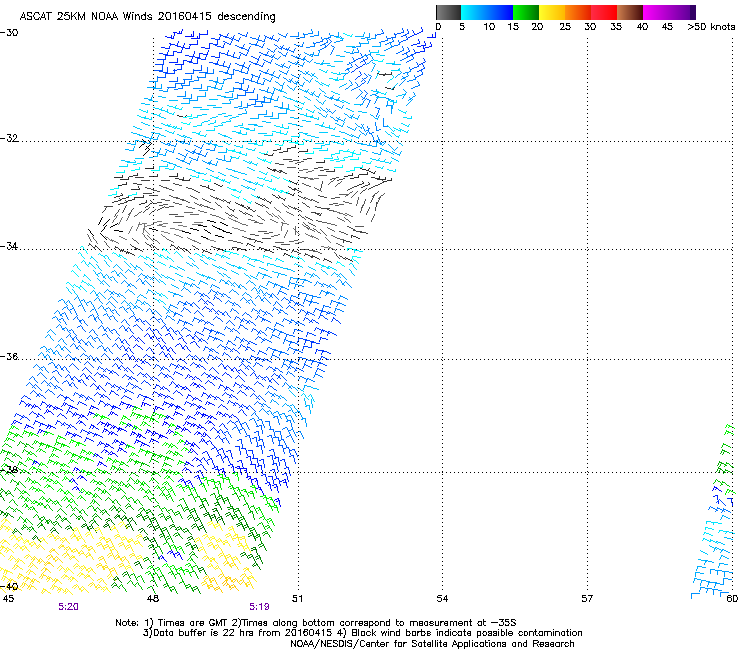740x650 pixels.
Task: Choose the orange 25-30 knots color segment
Action: point(578,12)
